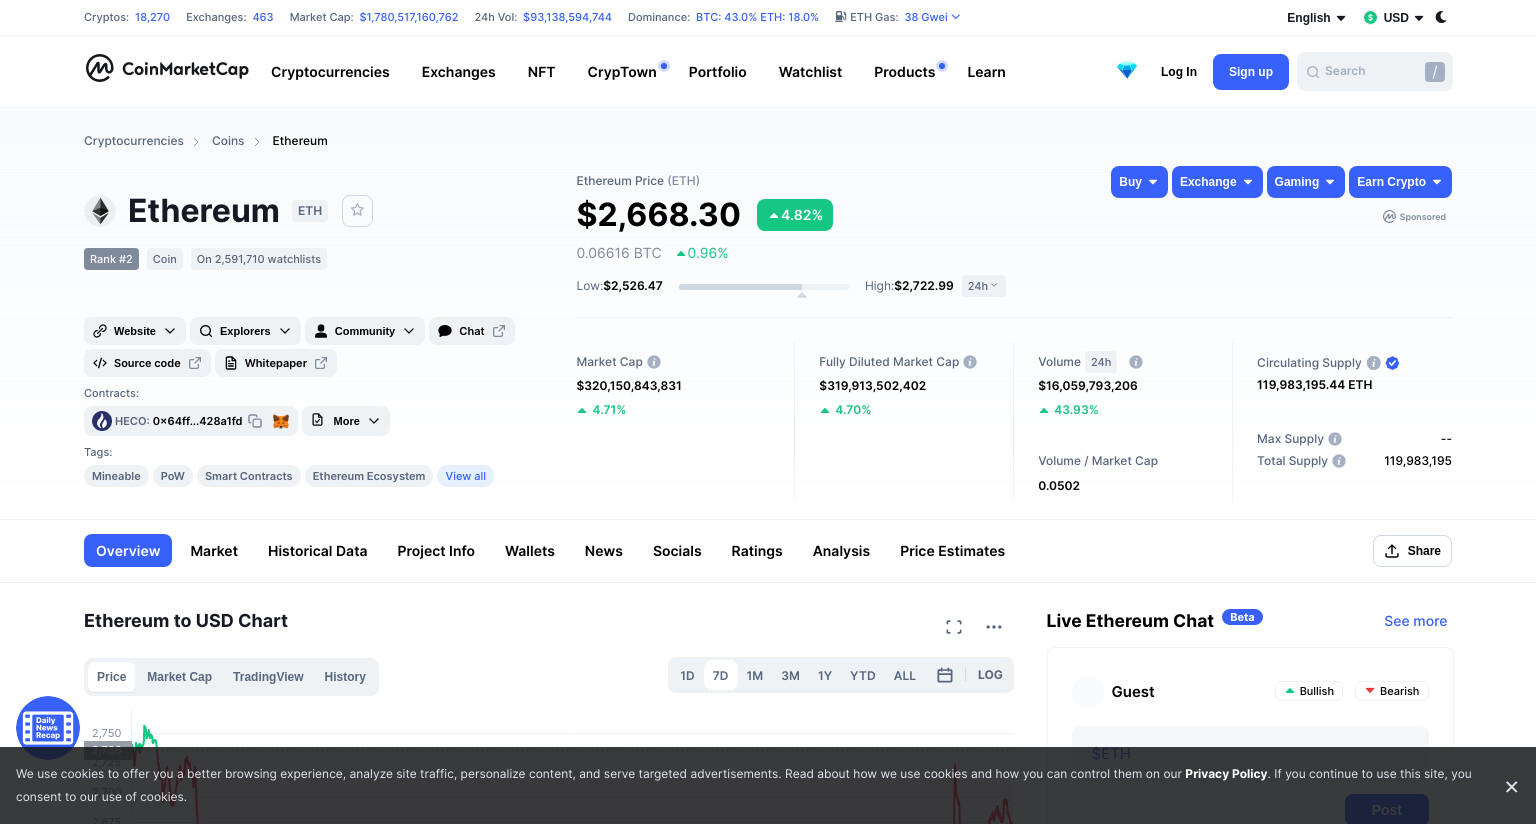Click the Log In button
1536x824 pixels.
(1179, 72)
